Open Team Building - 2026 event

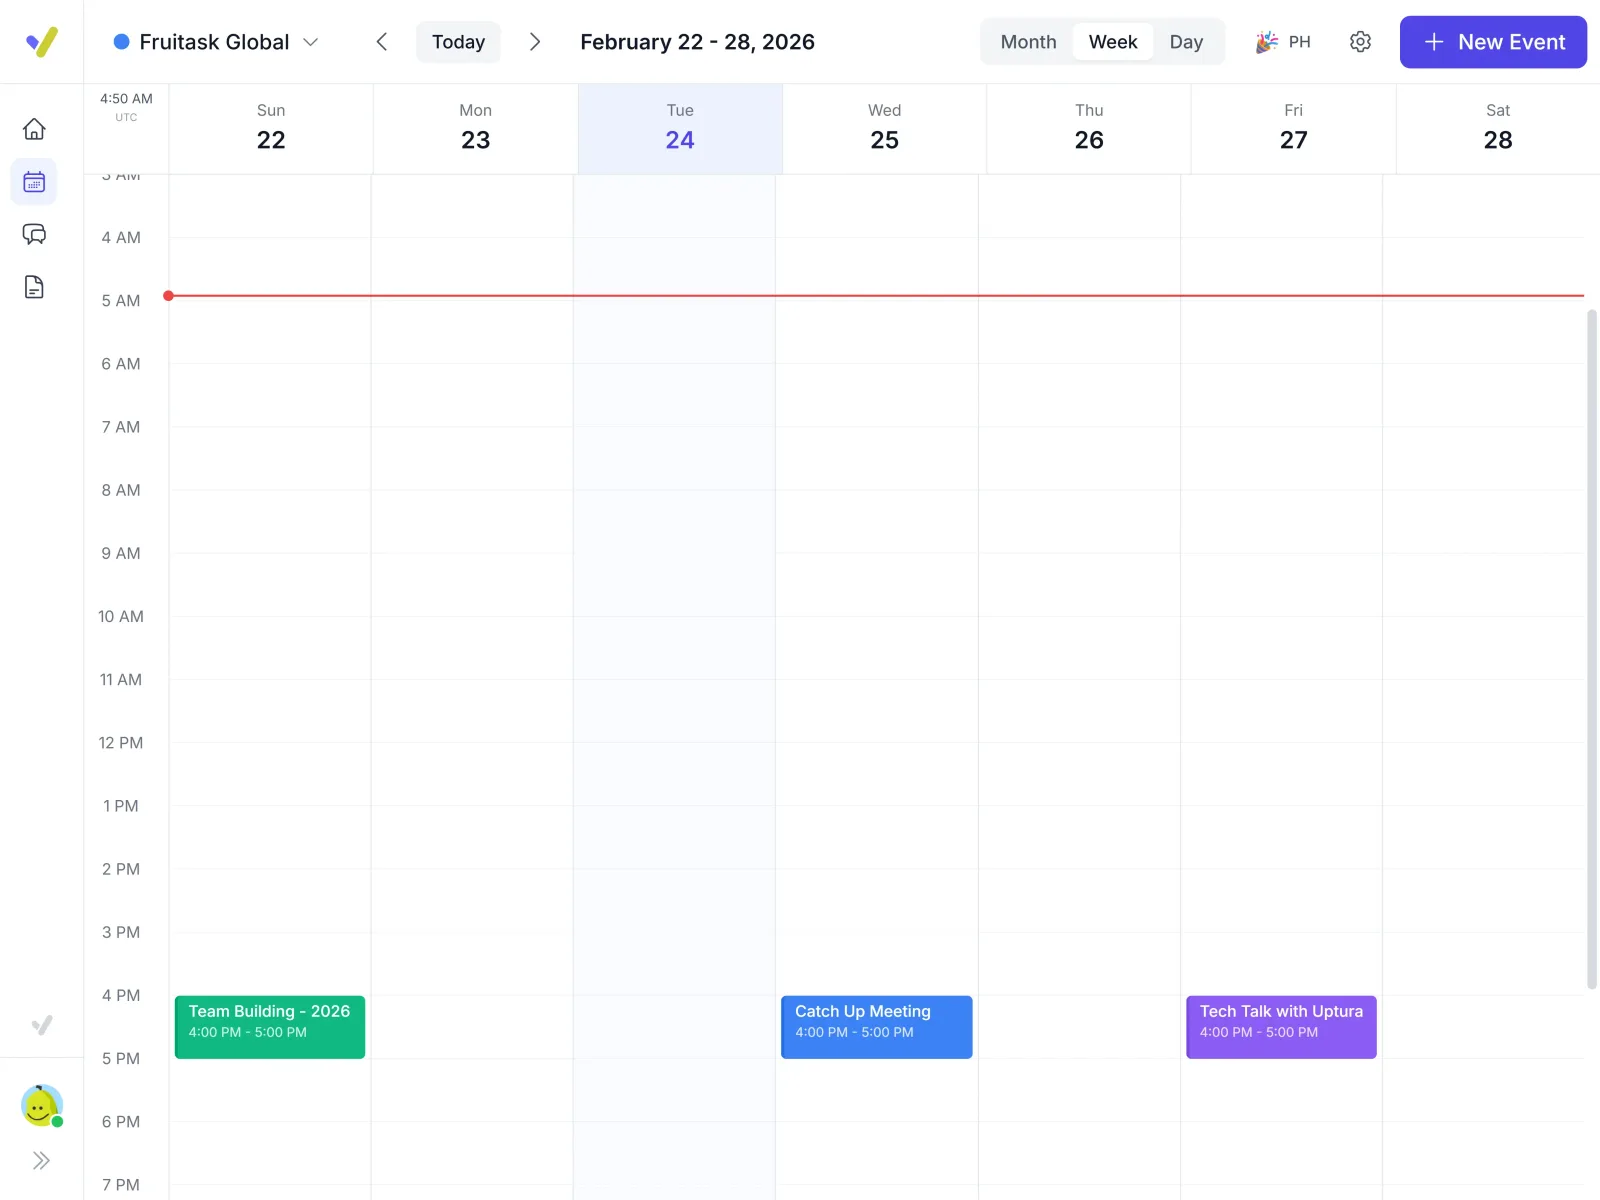[x=270, y=1027]
